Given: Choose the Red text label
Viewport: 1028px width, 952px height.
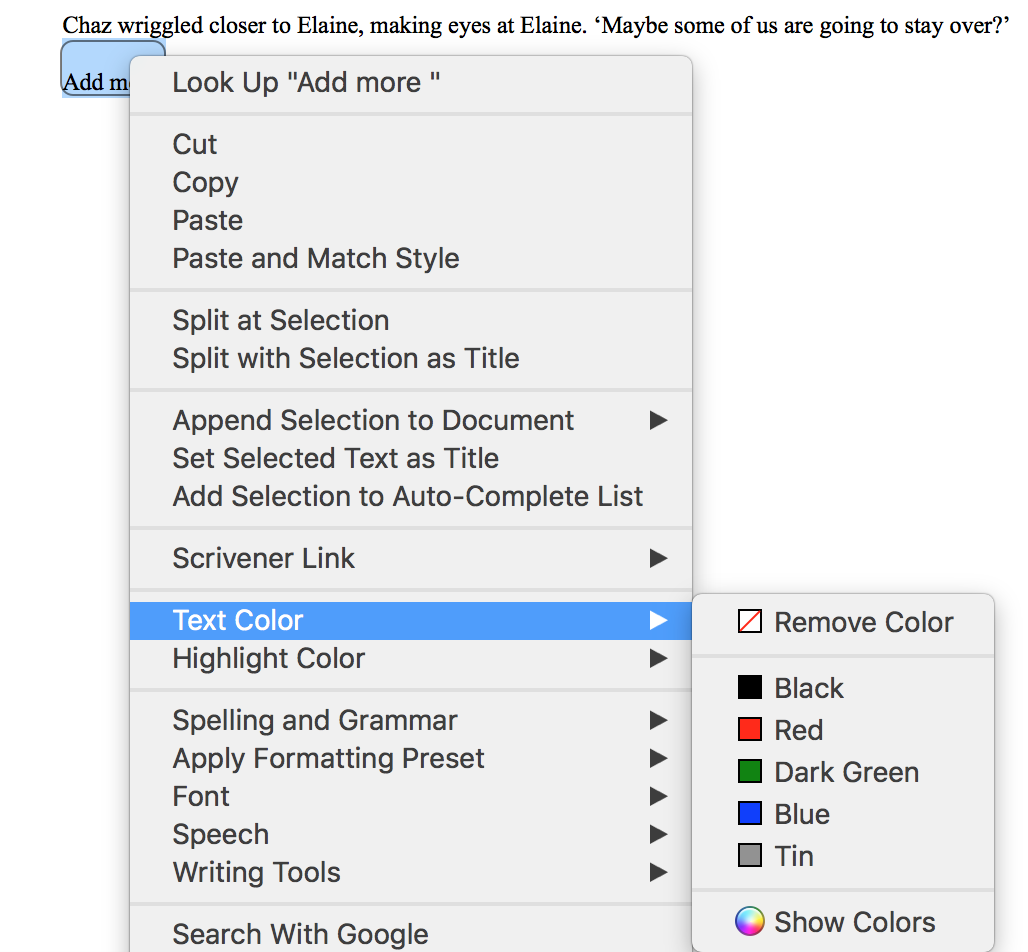Looking at the screenshot, I should (x=799, y=730).
